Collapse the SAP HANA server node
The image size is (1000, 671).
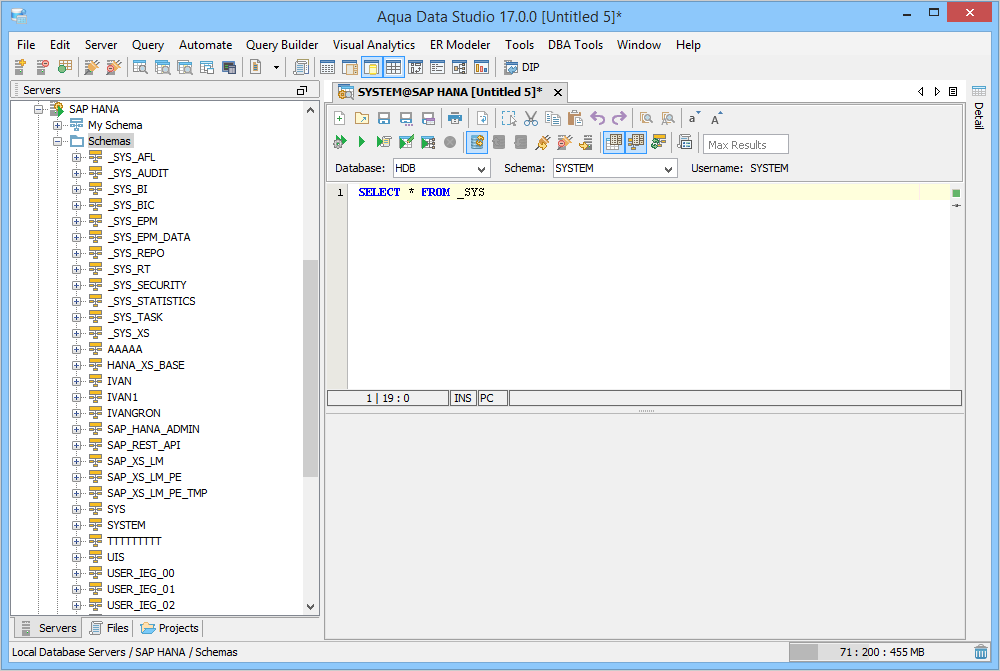point(38,109)
